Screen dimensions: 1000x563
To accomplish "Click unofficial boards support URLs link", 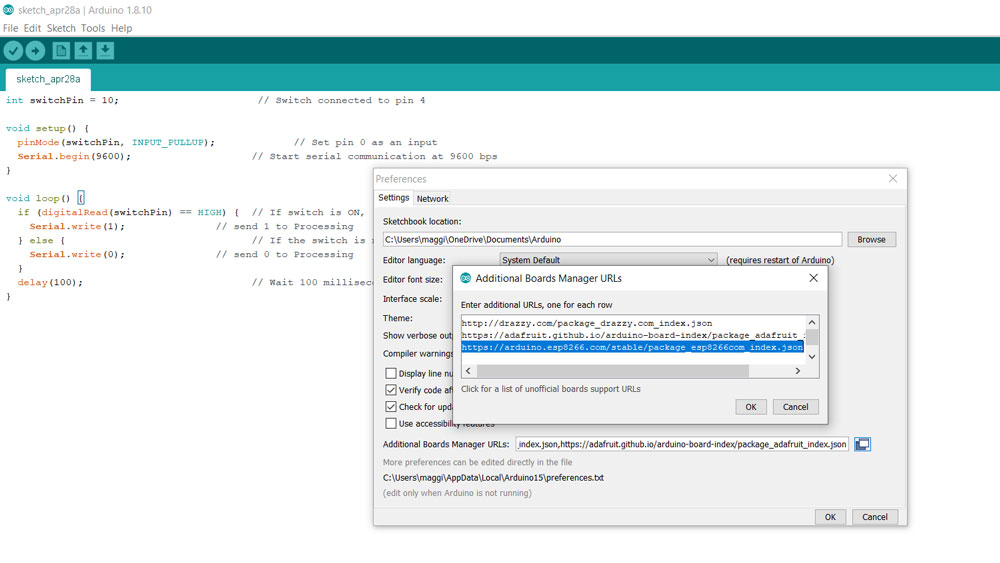I will pyautogui.click(x=550, y=389).
